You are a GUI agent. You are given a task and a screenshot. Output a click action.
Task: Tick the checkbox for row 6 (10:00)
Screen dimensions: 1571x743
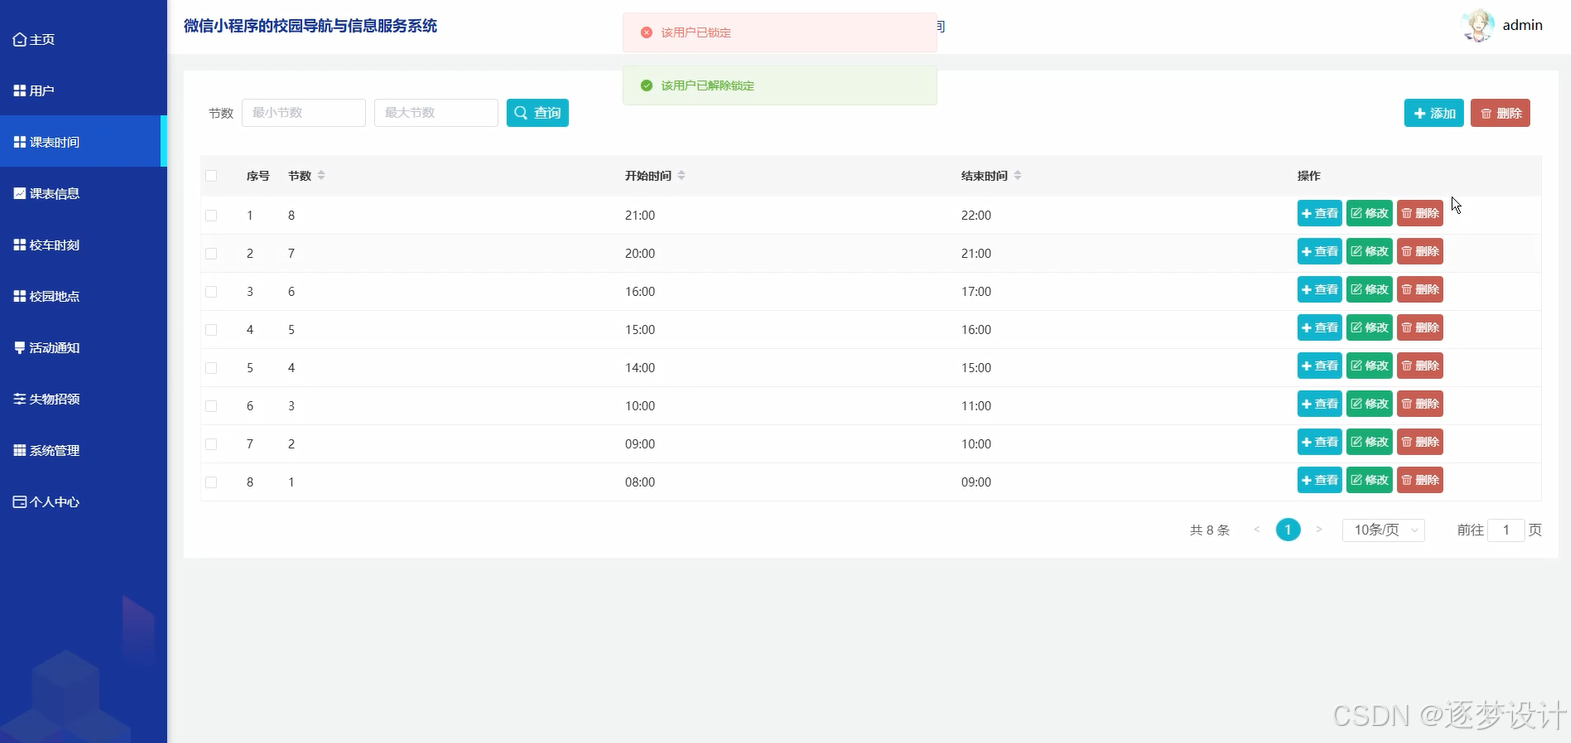(211, 405)
